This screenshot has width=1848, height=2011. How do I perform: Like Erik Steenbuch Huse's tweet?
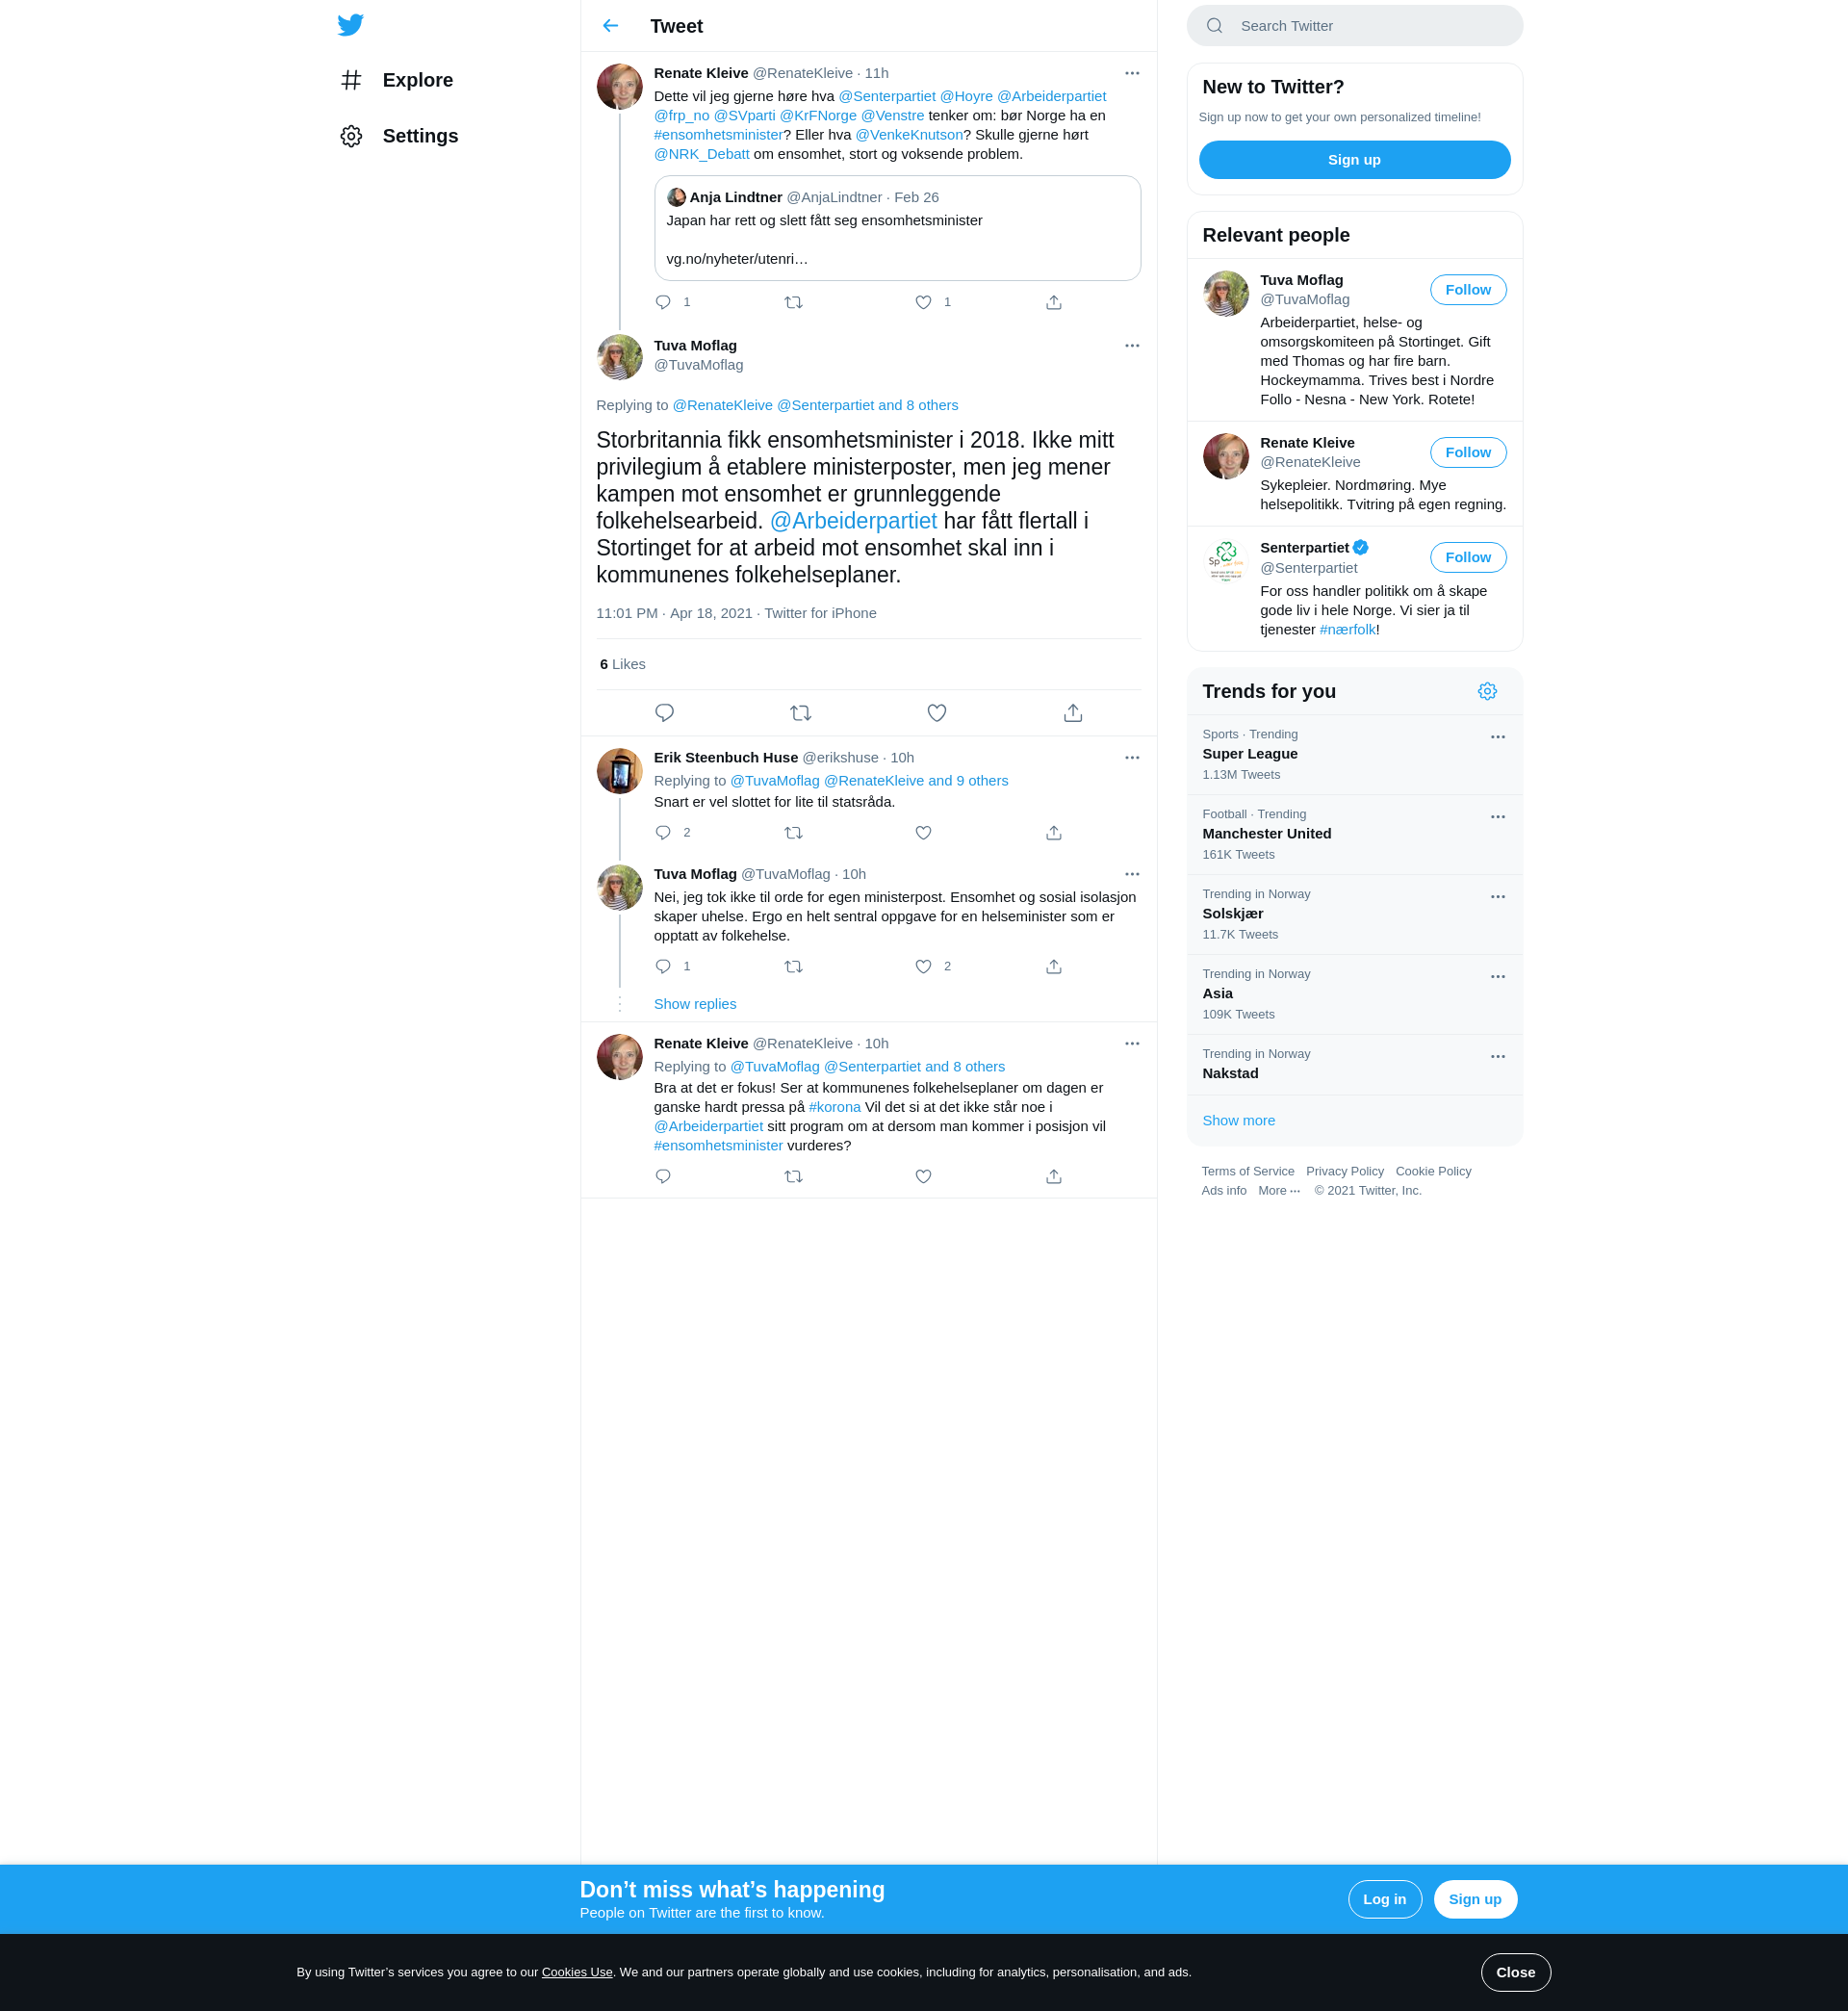pos(924,833)
